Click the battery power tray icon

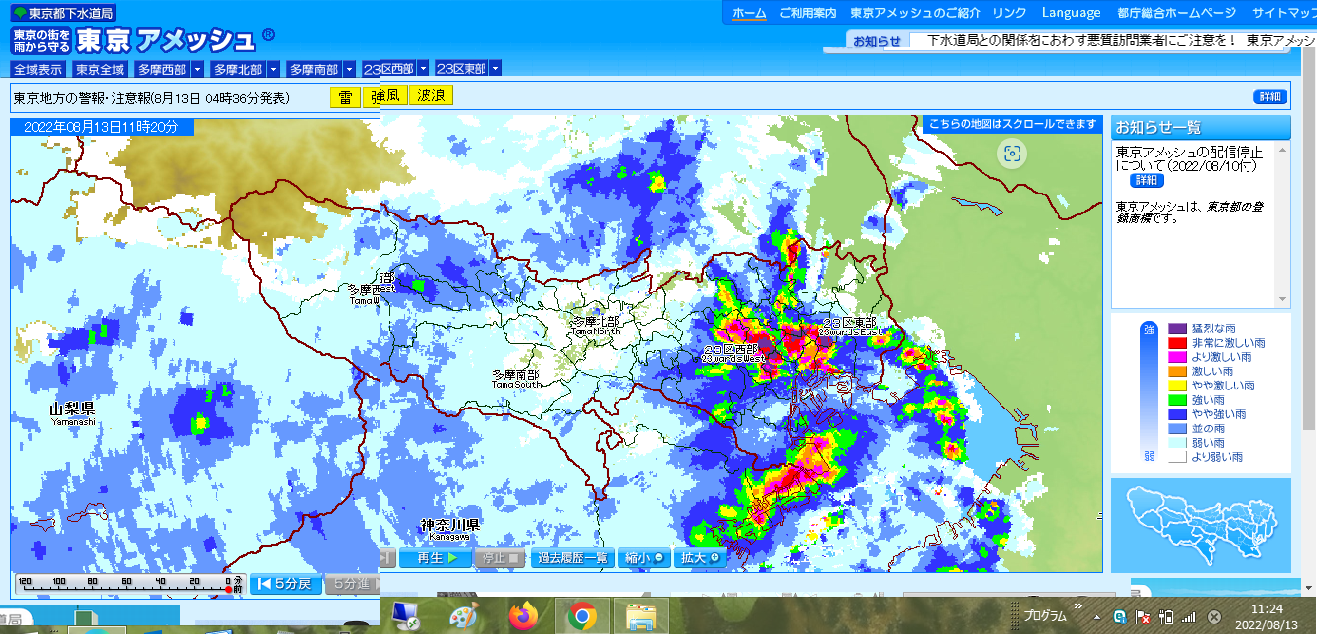coord(1166,617)
